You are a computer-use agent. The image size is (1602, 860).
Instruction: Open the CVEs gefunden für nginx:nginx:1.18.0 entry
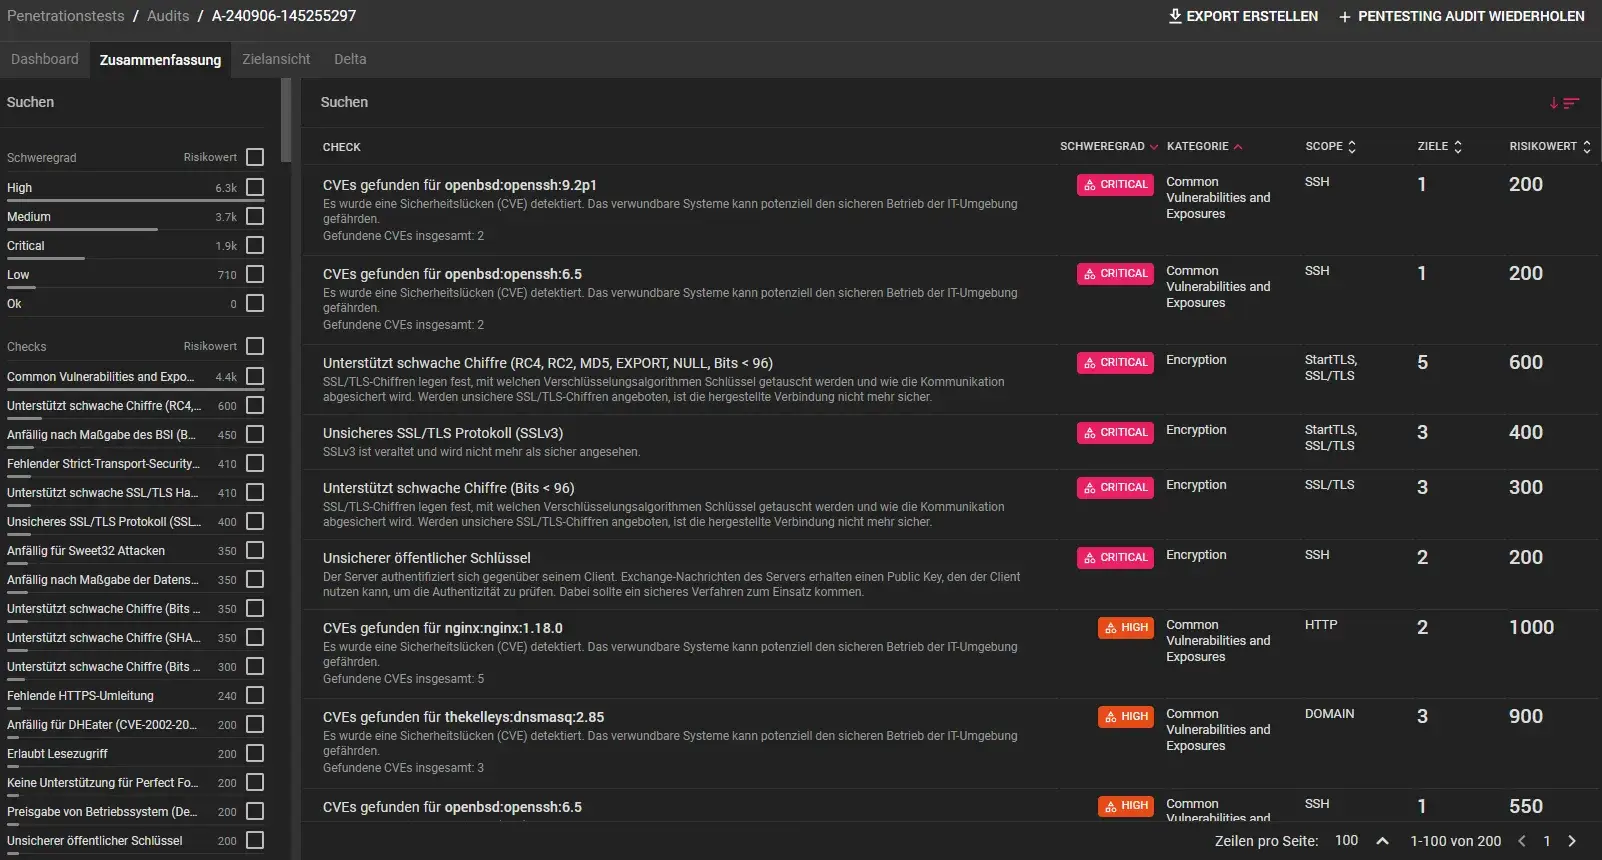443,628
